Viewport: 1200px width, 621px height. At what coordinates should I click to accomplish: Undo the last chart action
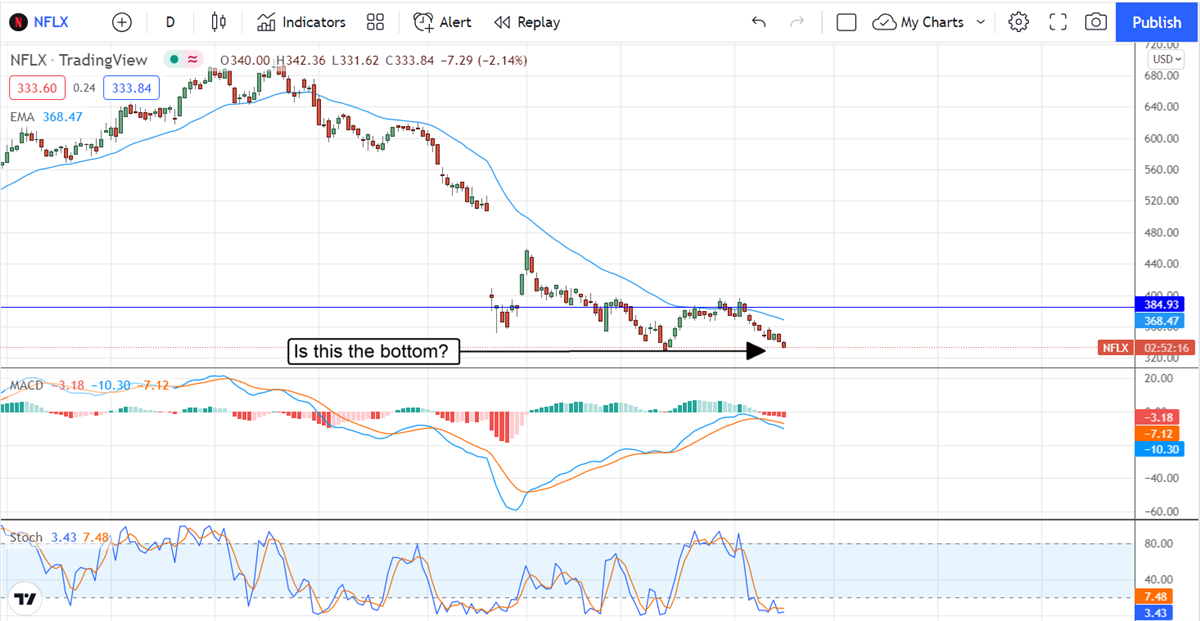pyautogui.click(x=759, y=22)
